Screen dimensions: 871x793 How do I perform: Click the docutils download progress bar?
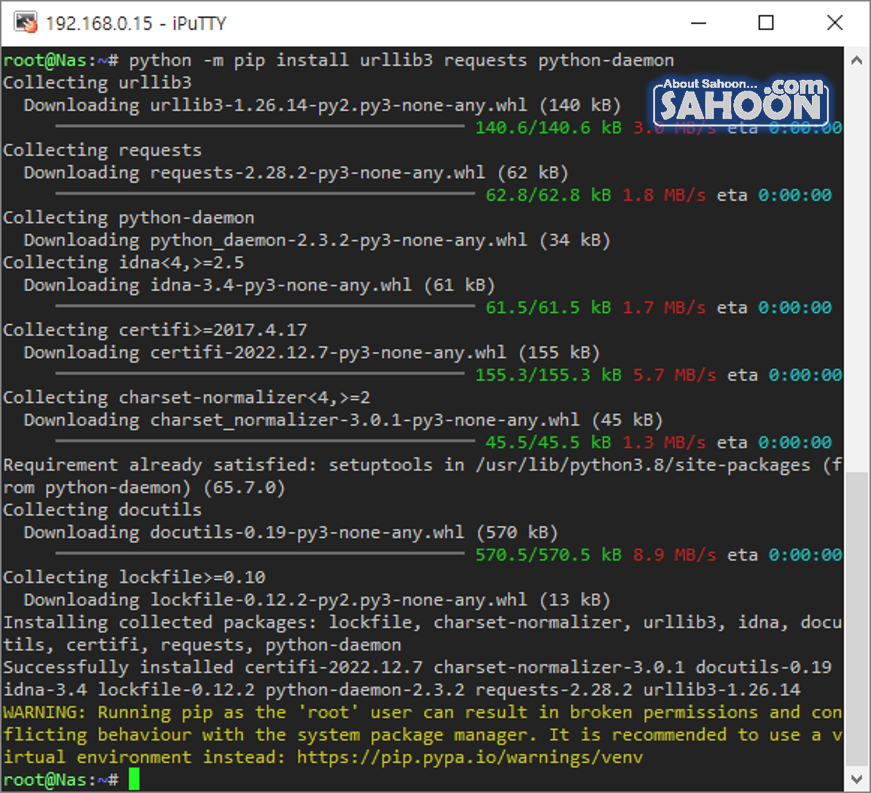pyautogui.click(x=259, y=555)
